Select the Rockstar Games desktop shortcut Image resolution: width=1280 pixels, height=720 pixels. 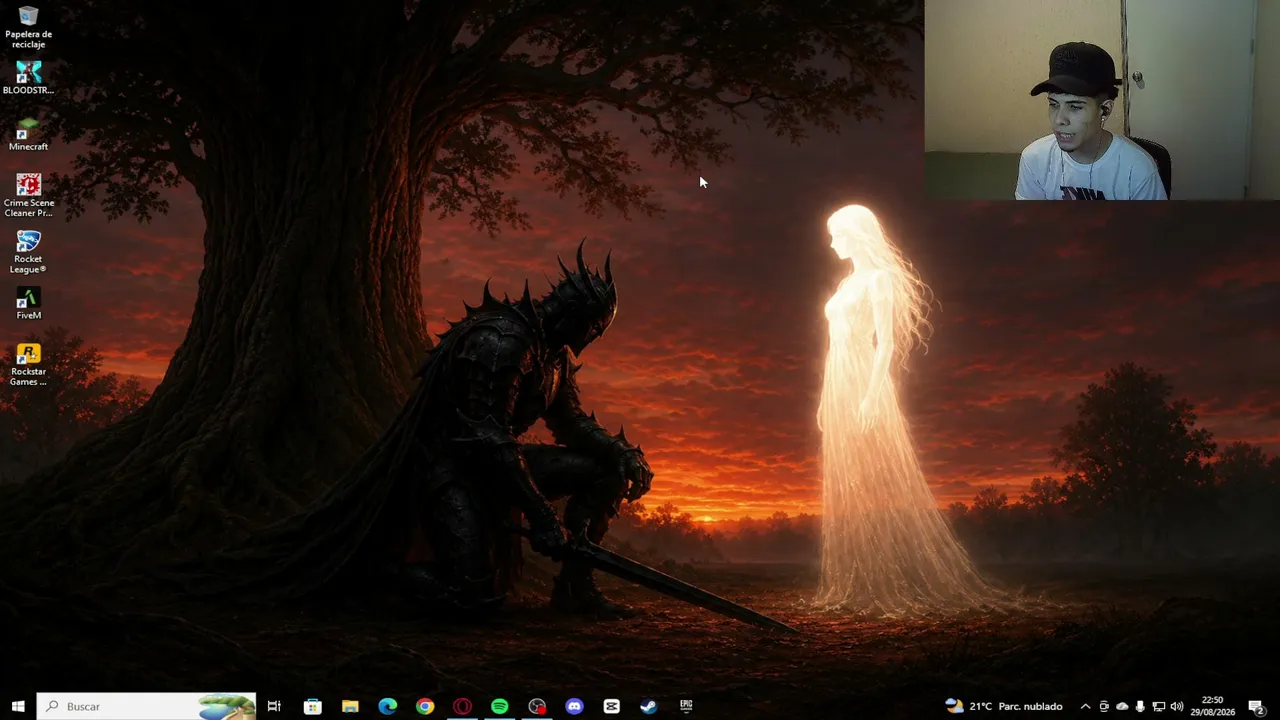click(x=28, y=365)
